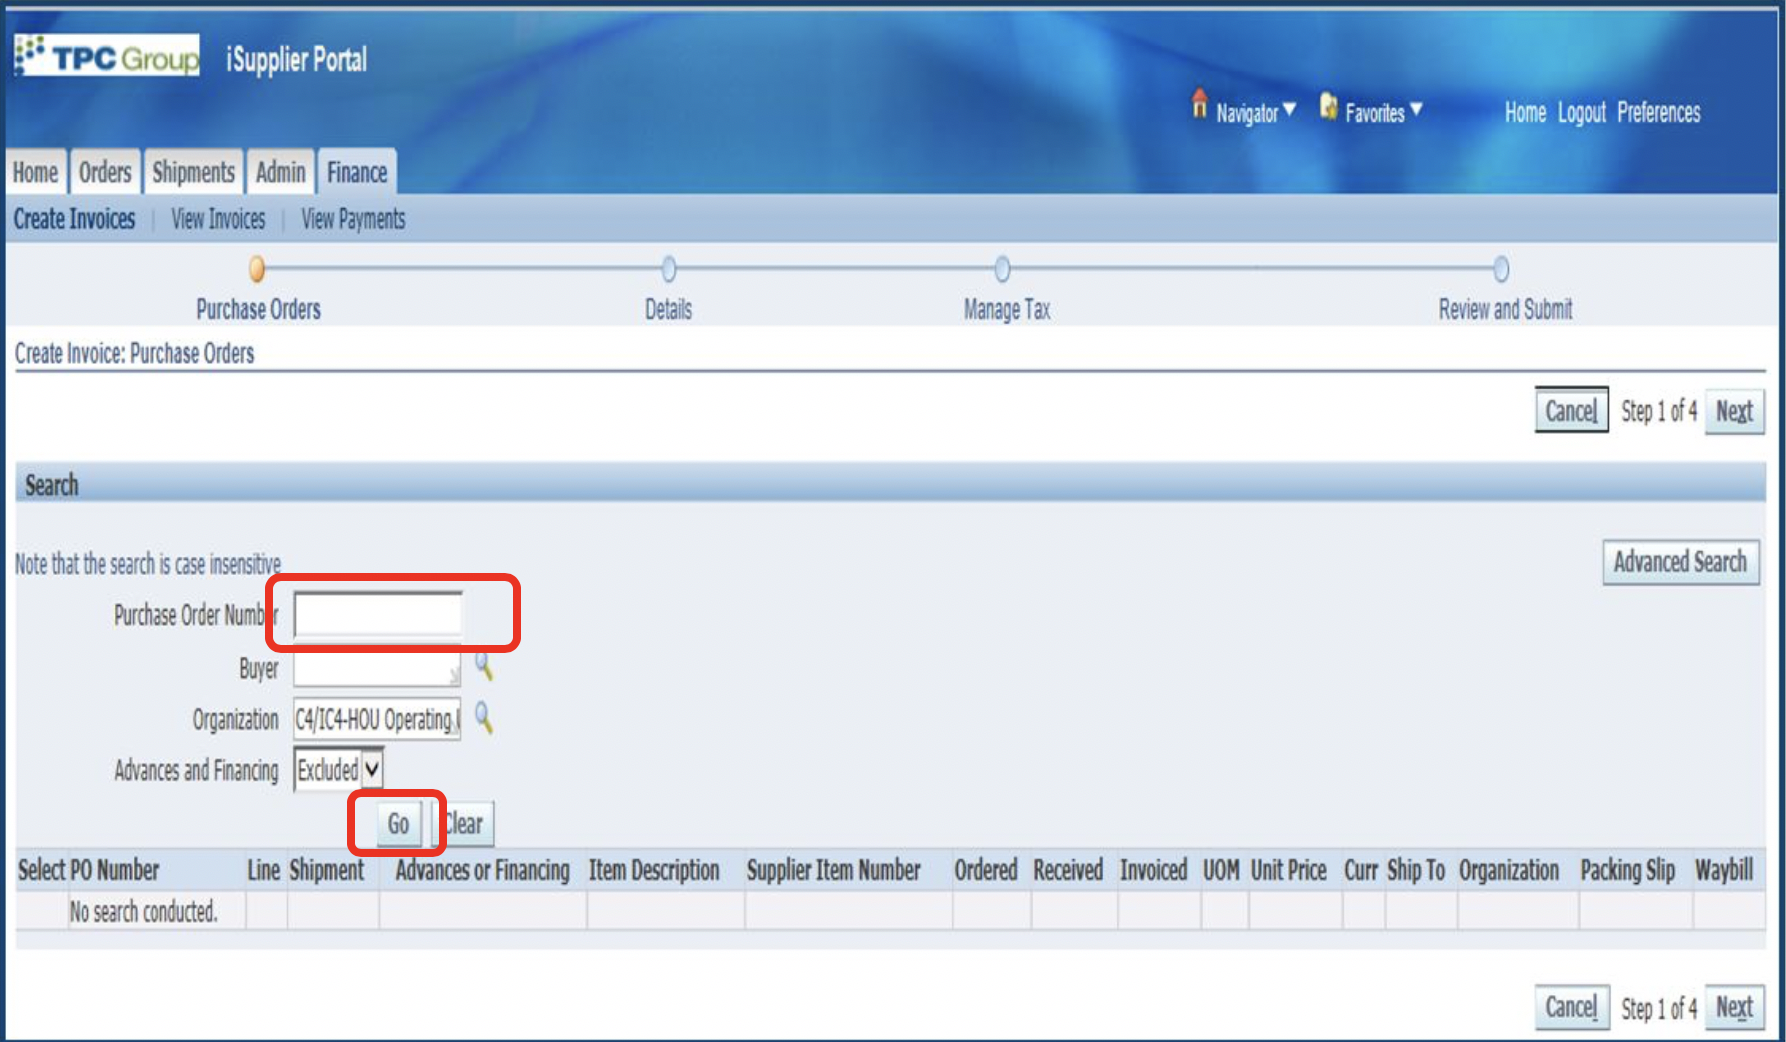Screen dimensions: 1786x1042
Task: Click the Unit Price column header
Action: (1288, 871)
